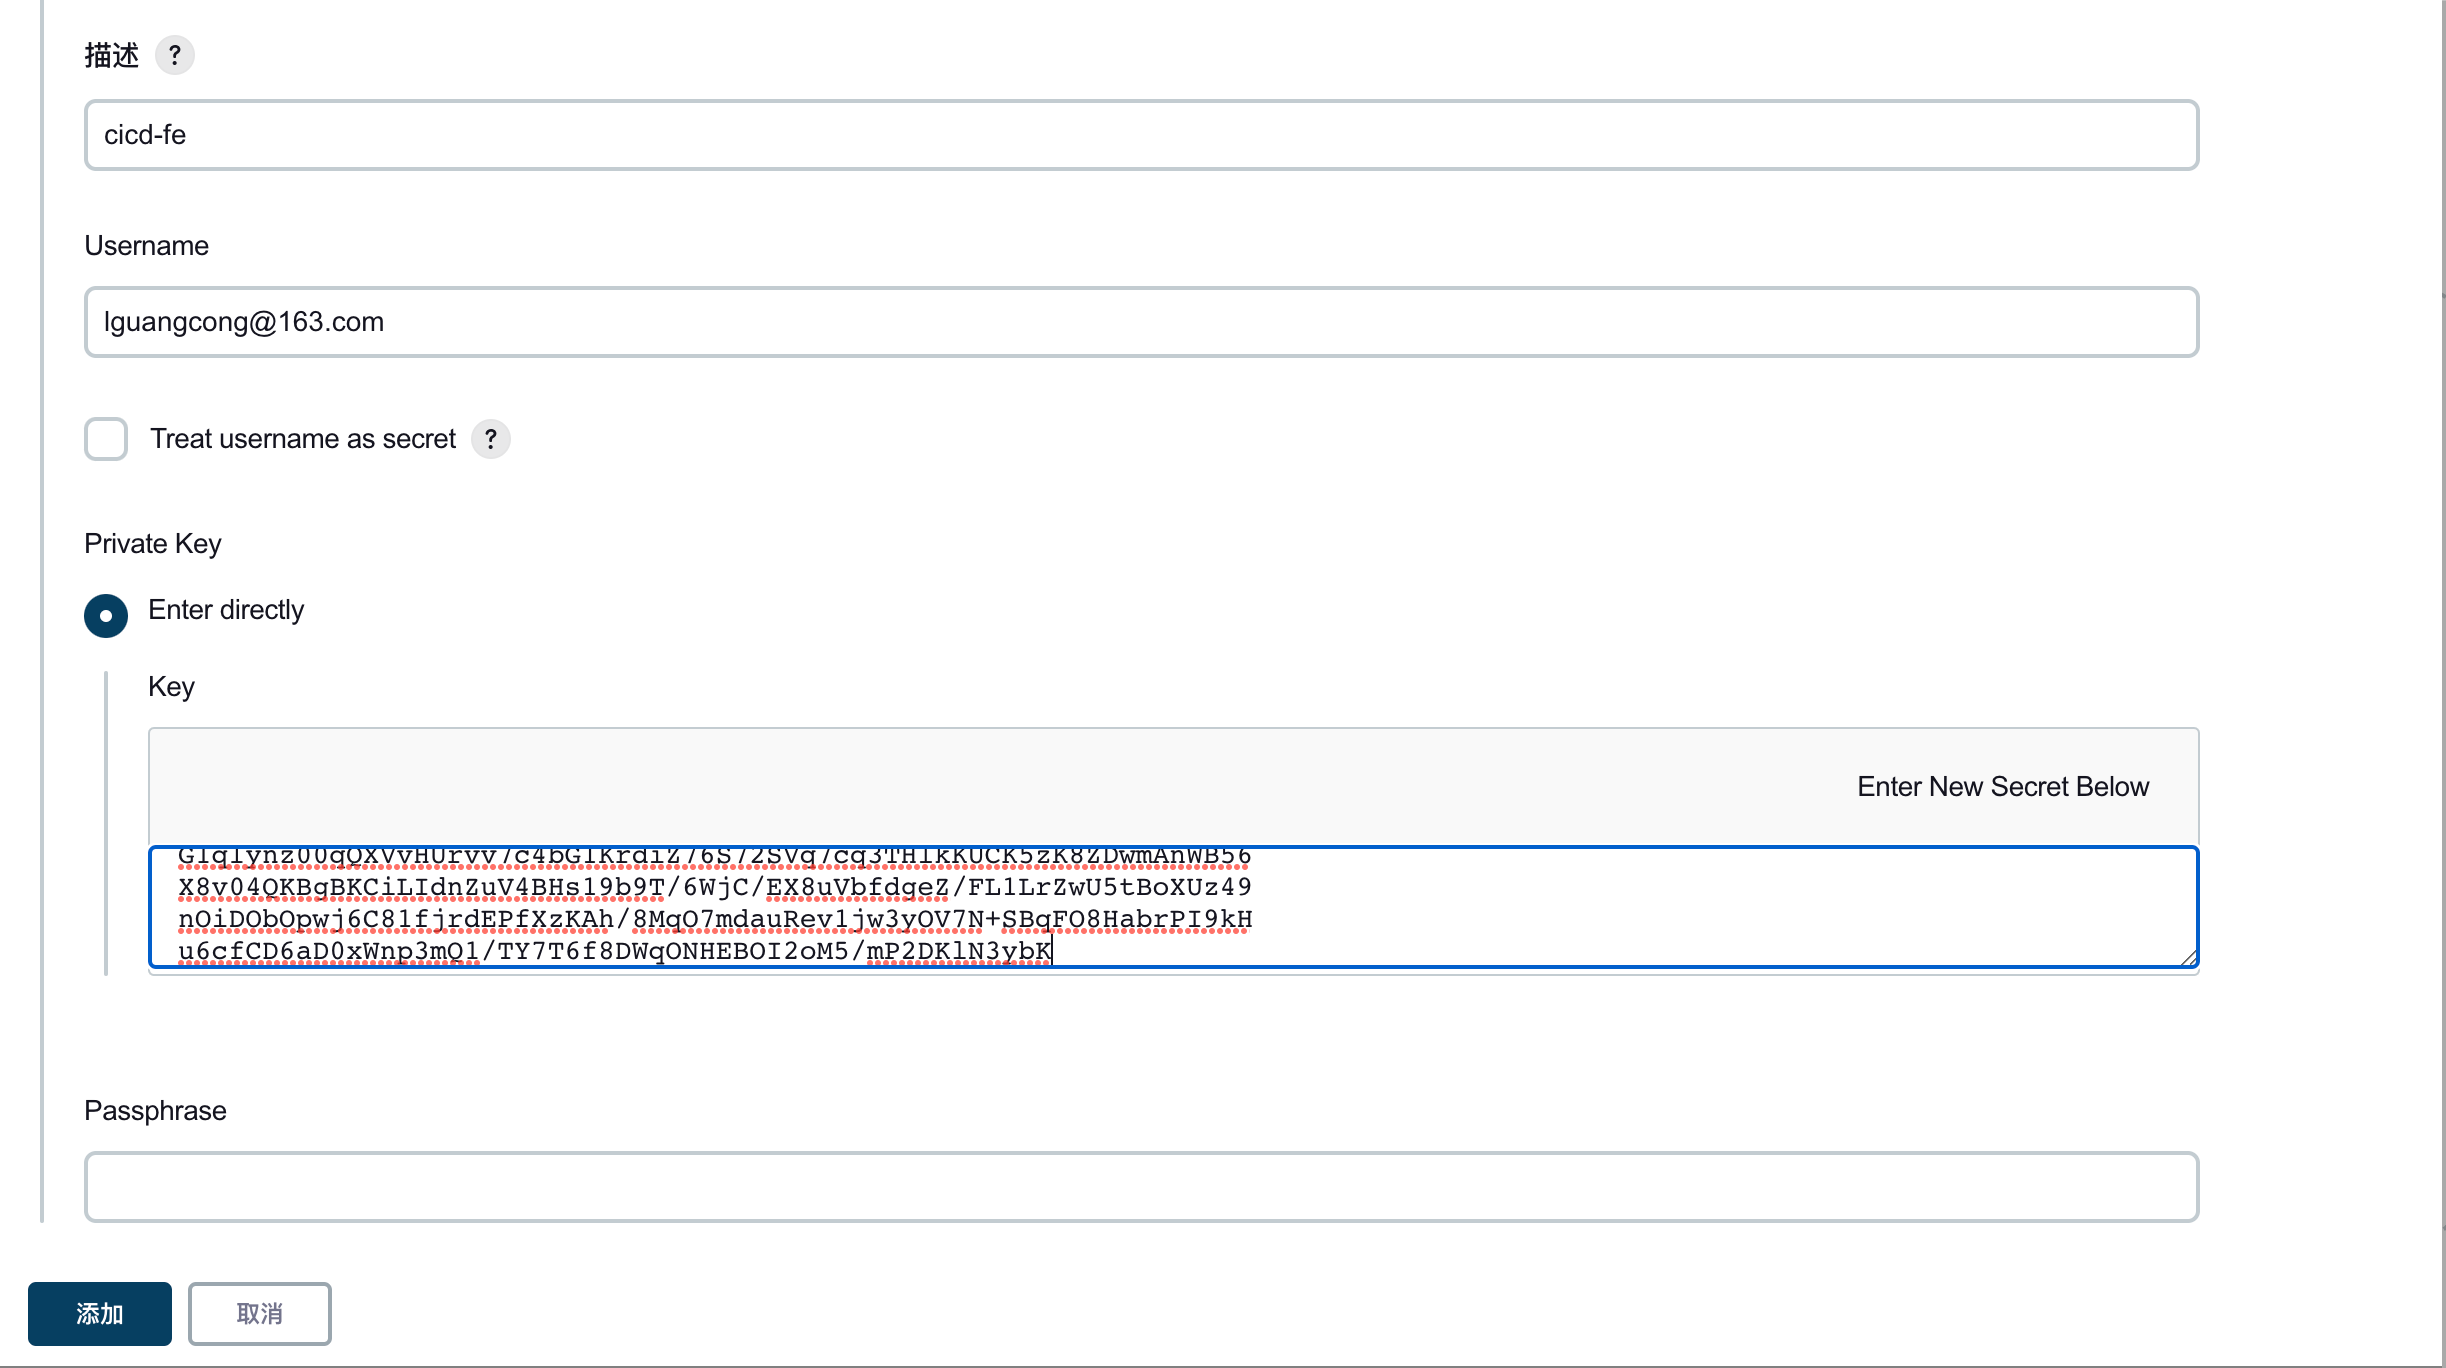Open the help icon beside 描述
The height and width of the screenshot is (1368, 2446).
[175, 55]
